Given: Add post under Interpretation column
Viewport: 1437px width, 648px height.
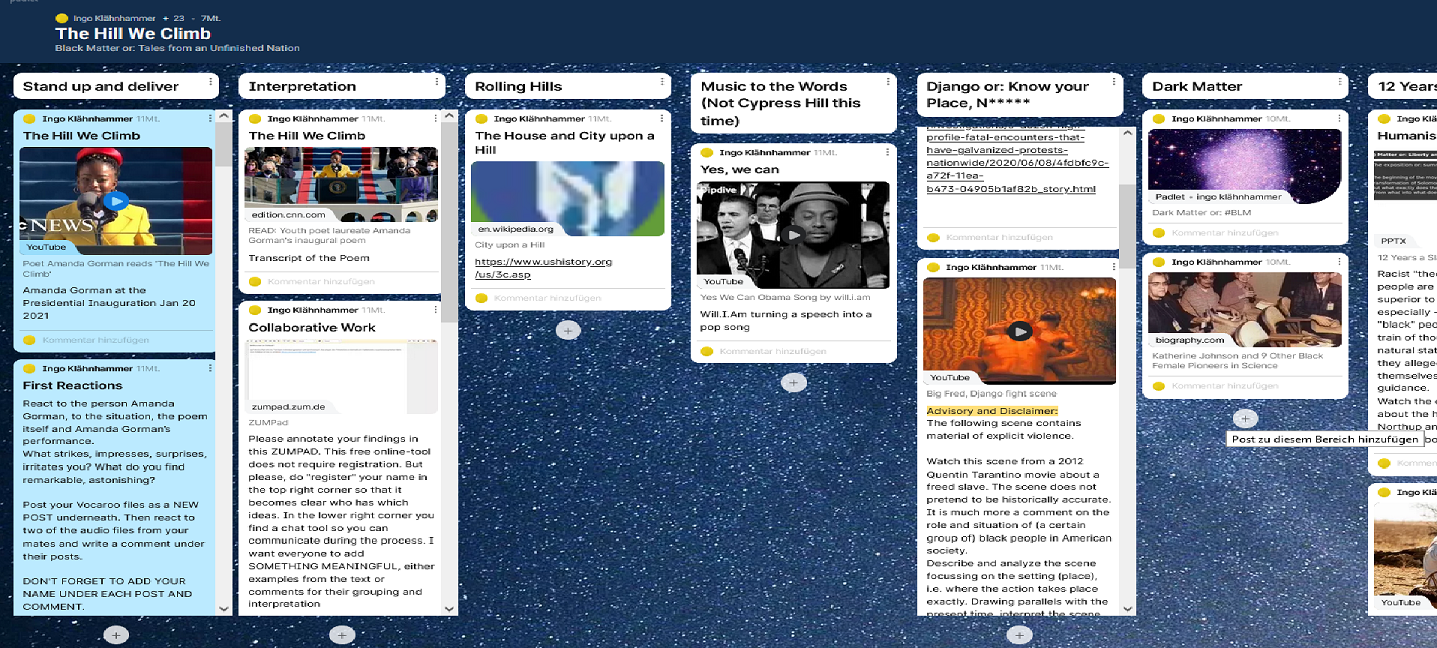Looking at the screenshot, I should 342,635.
